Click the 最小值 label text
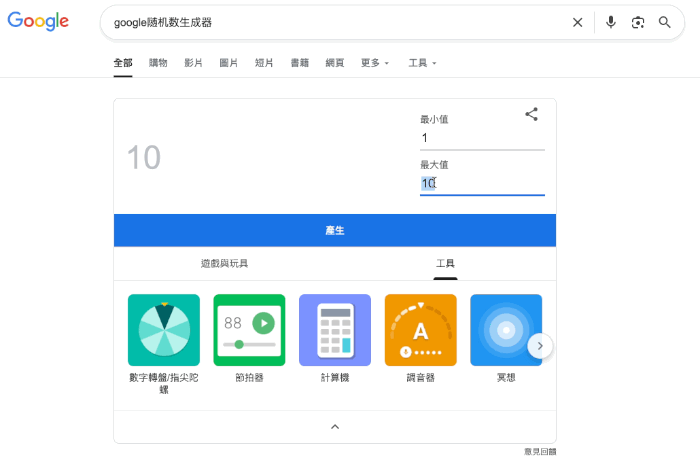The image size is (700, 475). [434, 119]
